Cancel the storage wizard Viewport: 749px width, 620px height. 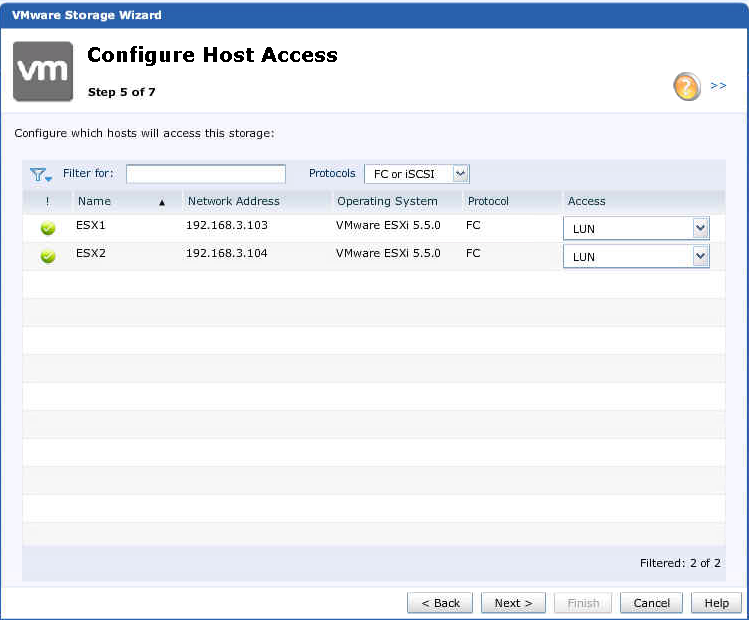[651, 603]
